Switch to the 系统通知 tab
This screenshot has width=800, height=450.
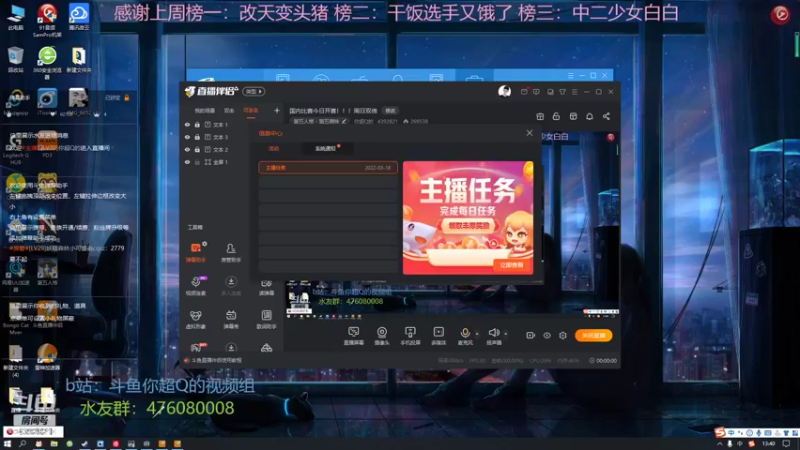(326, 148)
